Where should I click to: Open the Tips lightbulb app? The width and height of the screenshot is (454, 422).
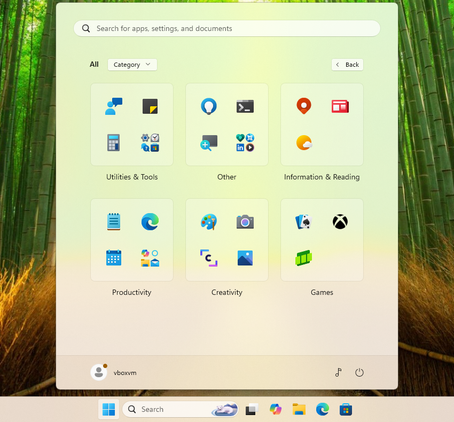coord(209,106)
